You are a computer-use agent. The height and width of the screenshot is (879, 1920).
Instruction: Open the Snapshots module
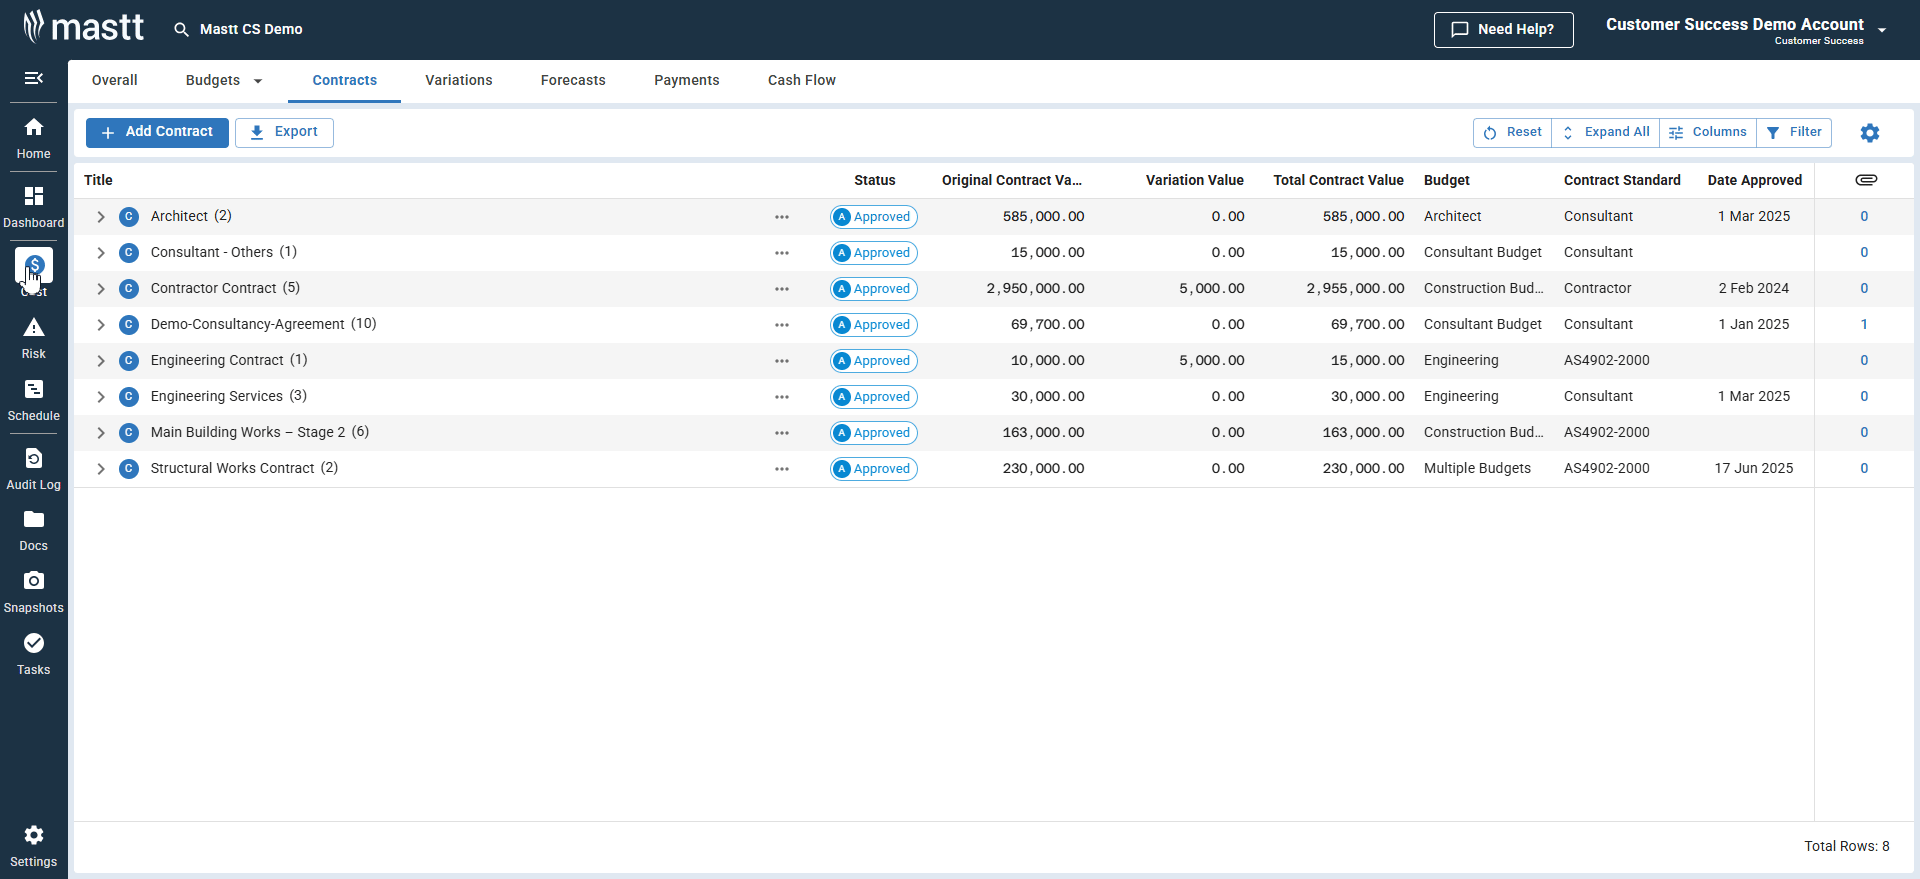pos(33,592)
